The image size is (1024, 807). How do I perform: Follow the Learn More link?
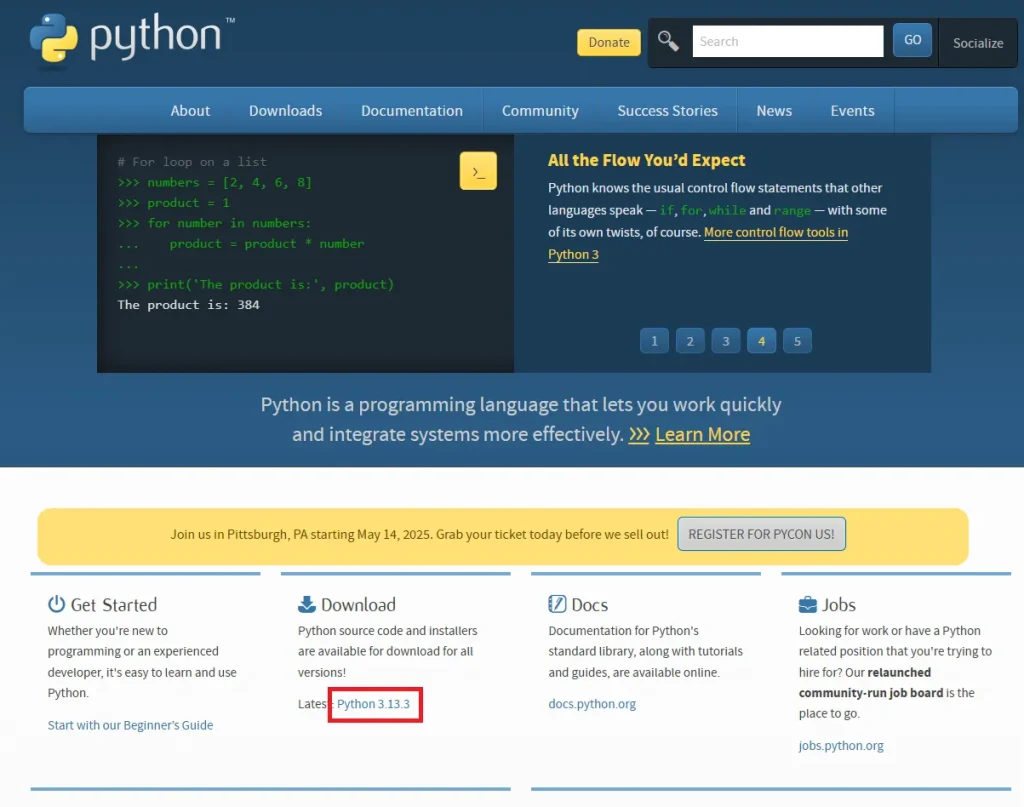(702, 435)
